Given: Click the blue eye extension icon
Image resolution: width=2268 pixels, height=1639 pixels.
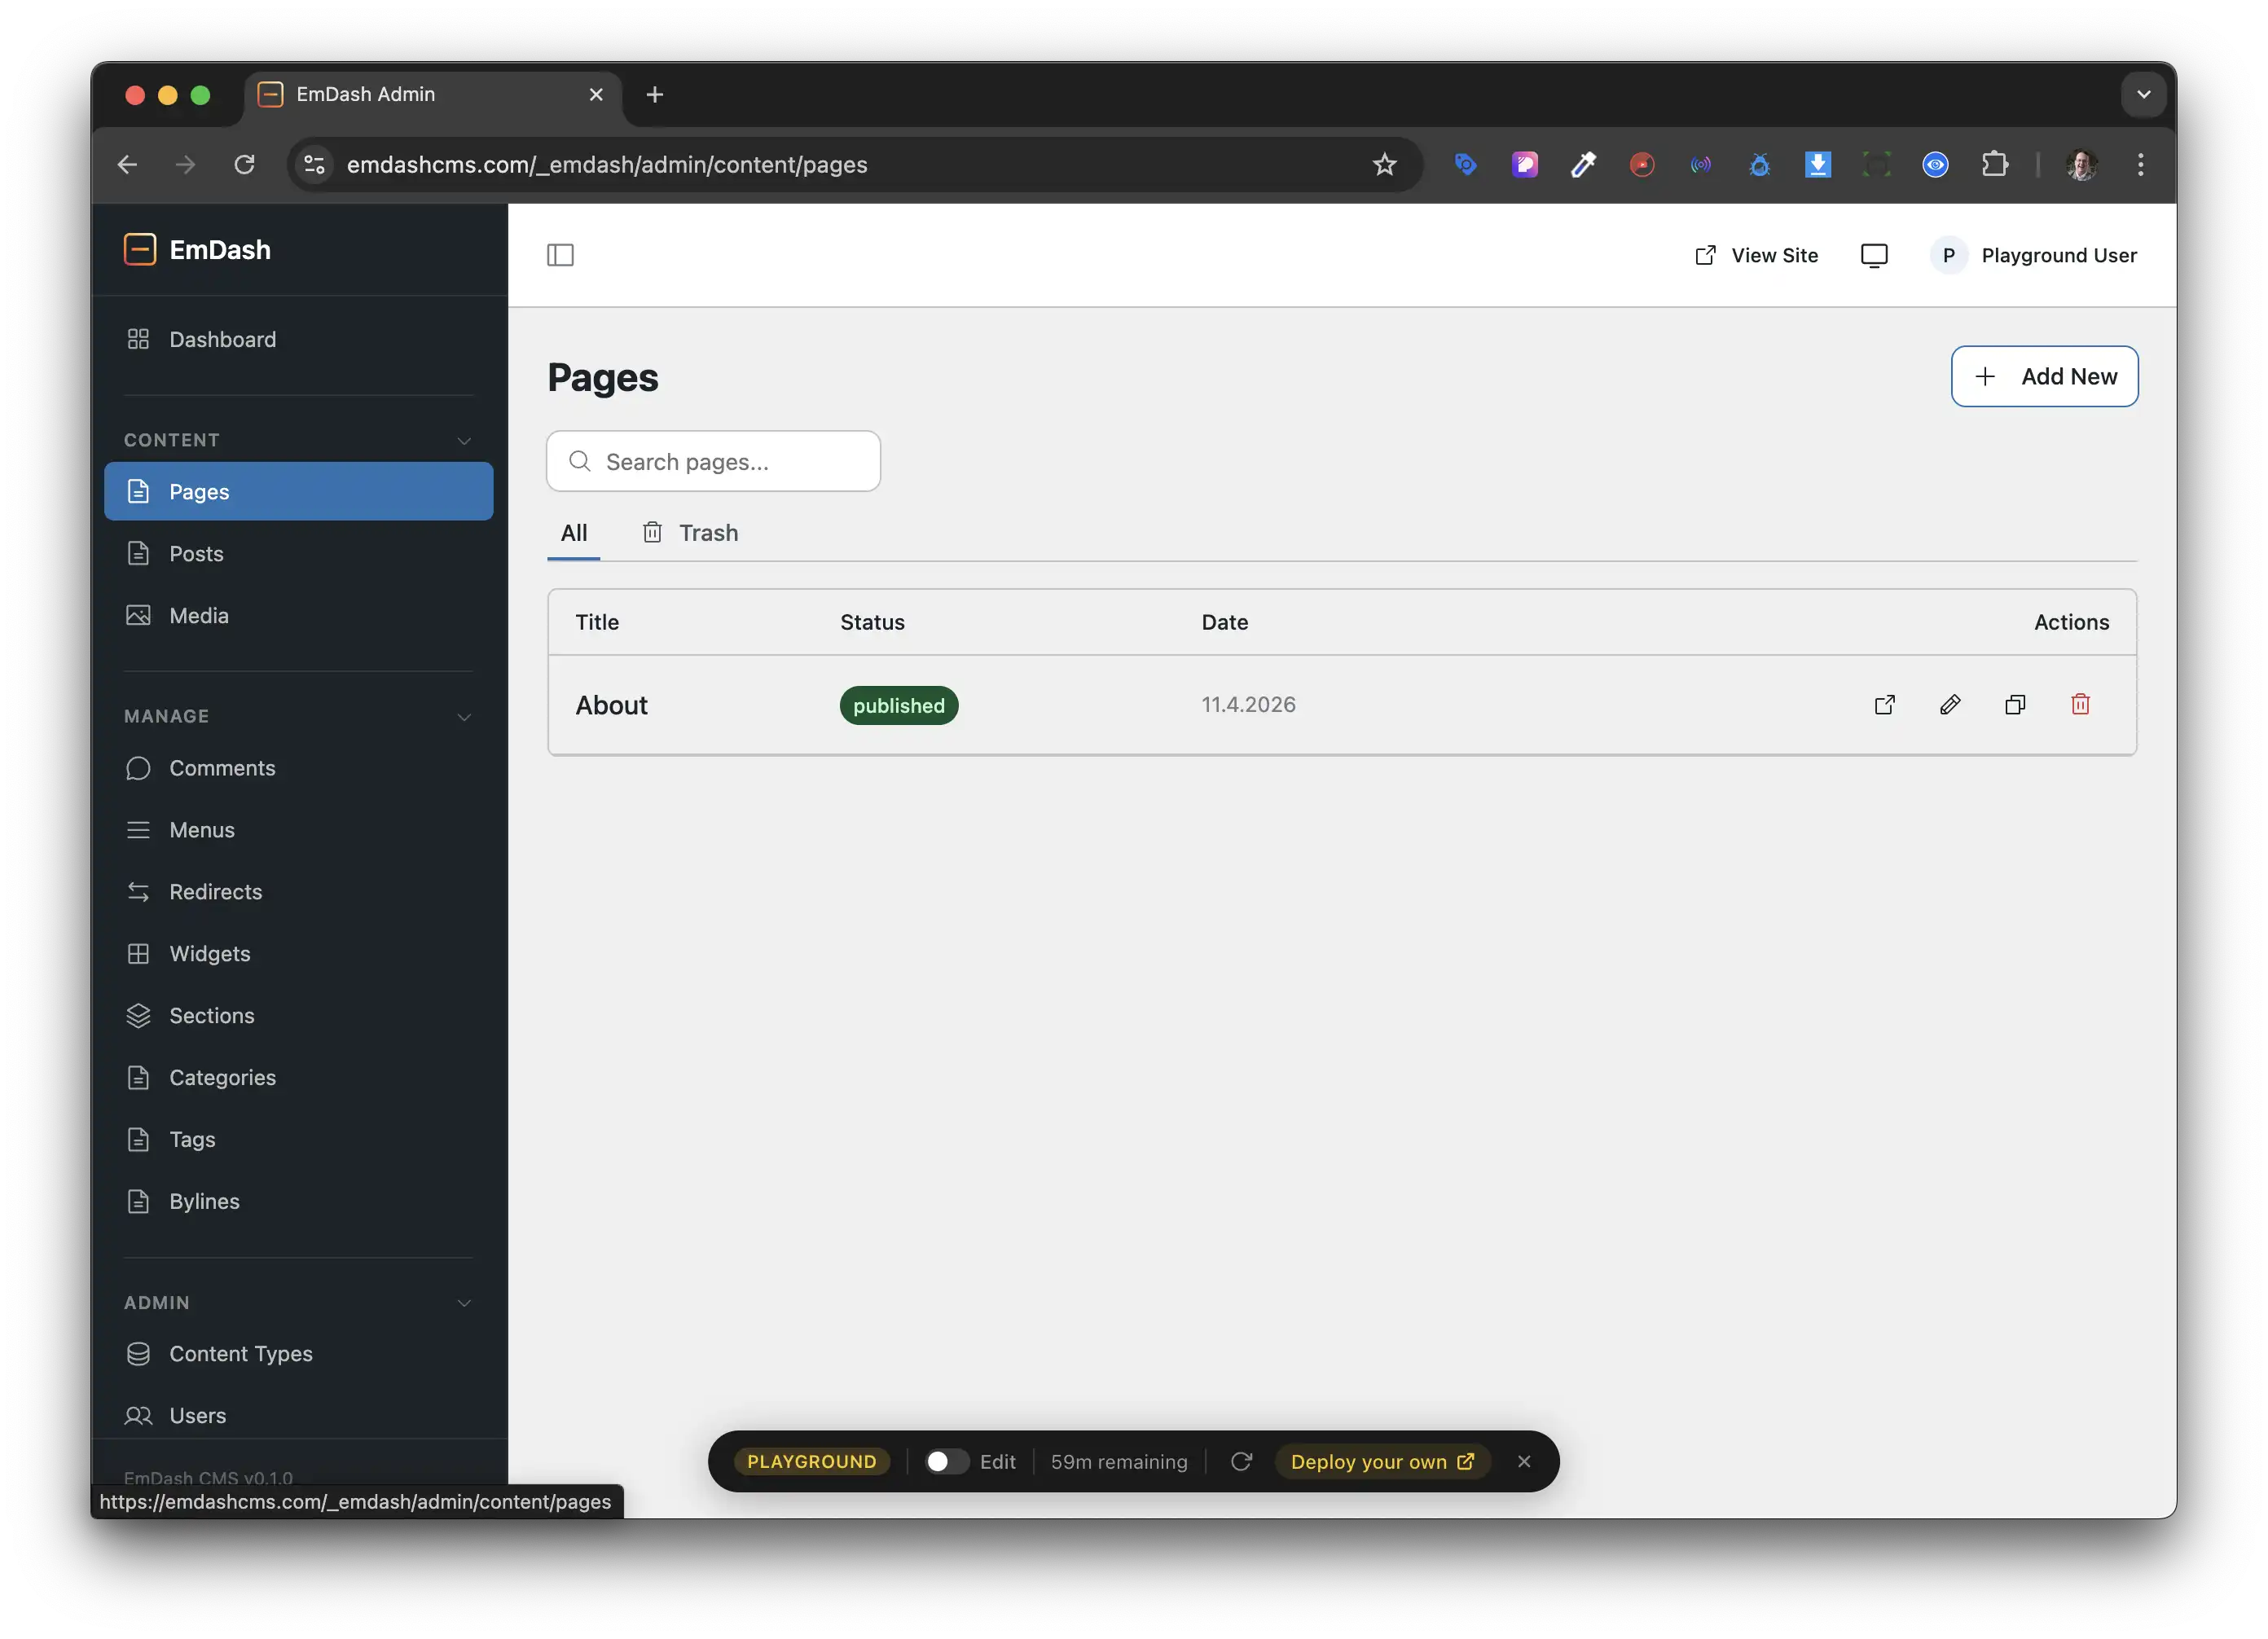Looking at the screenshot, I should (1935, 164).
